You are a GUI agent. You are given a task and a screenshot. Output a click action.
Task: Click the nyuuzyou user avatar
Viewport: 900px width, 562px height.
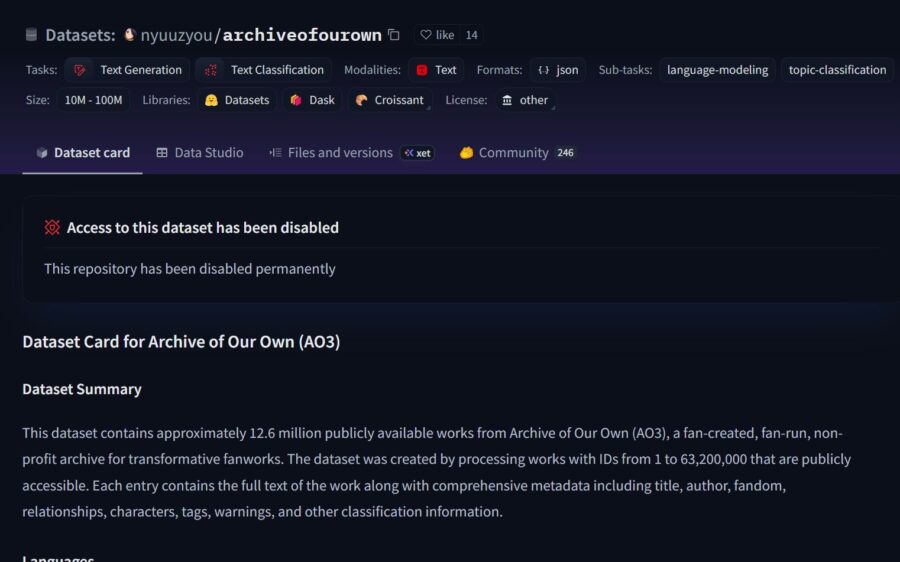click(x=130, y=34)
